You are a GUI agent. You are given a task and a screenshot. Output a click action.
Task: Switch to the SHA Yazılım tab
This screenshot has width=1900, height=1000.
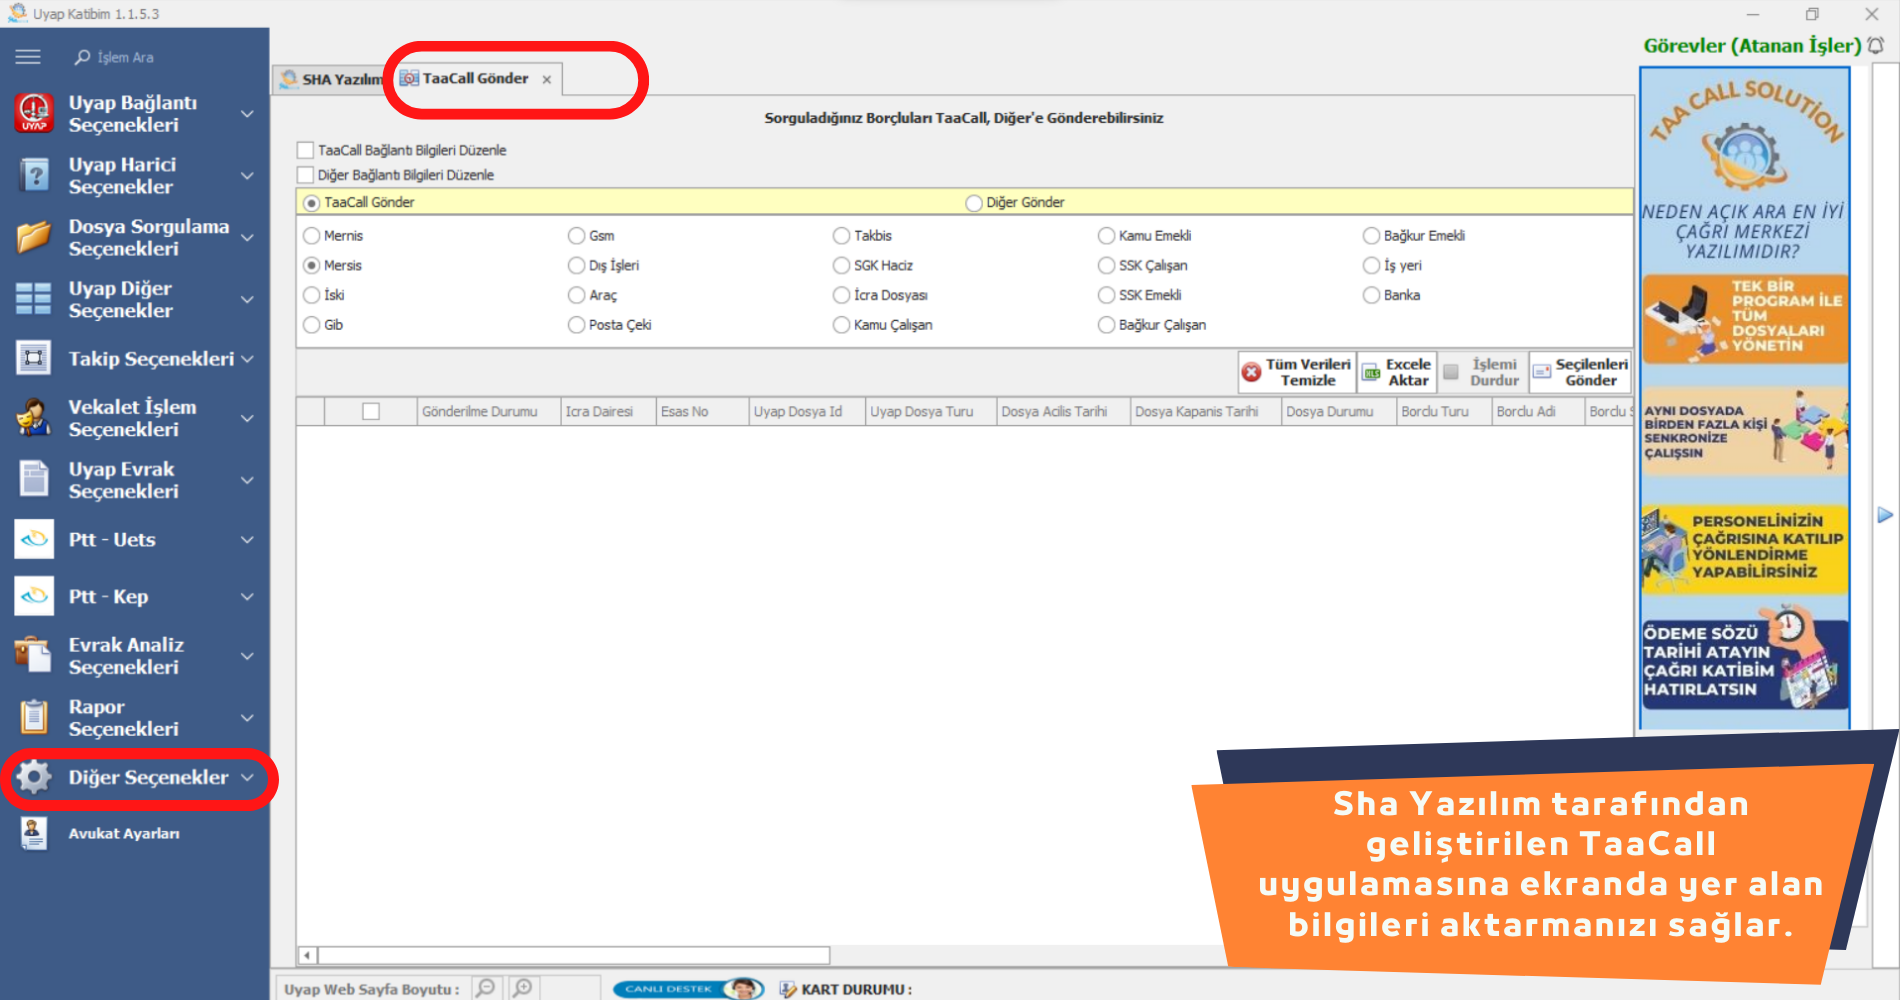point(331,79)
